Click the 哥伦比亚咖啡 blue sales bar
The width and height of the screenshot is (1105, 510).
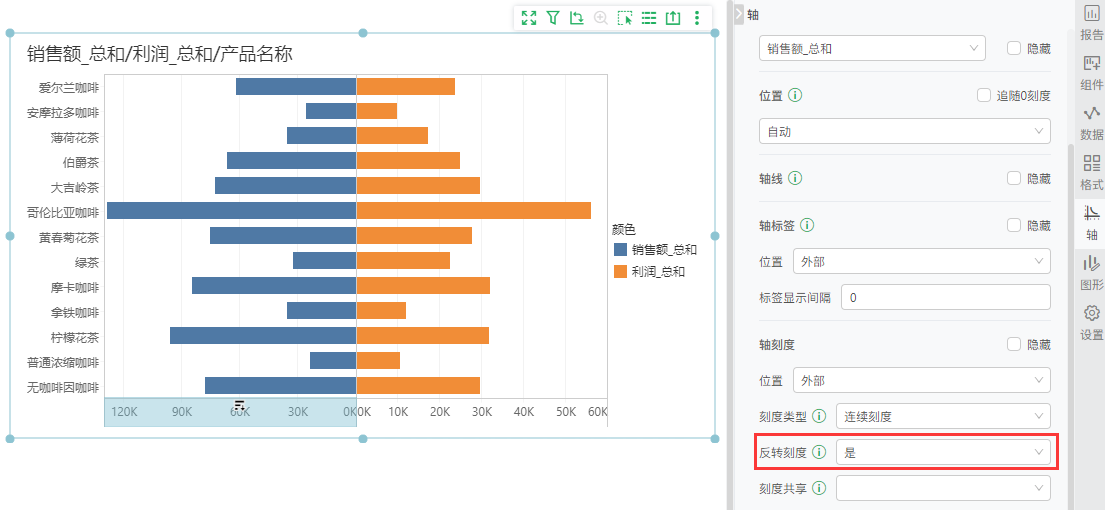coord(231,211)
